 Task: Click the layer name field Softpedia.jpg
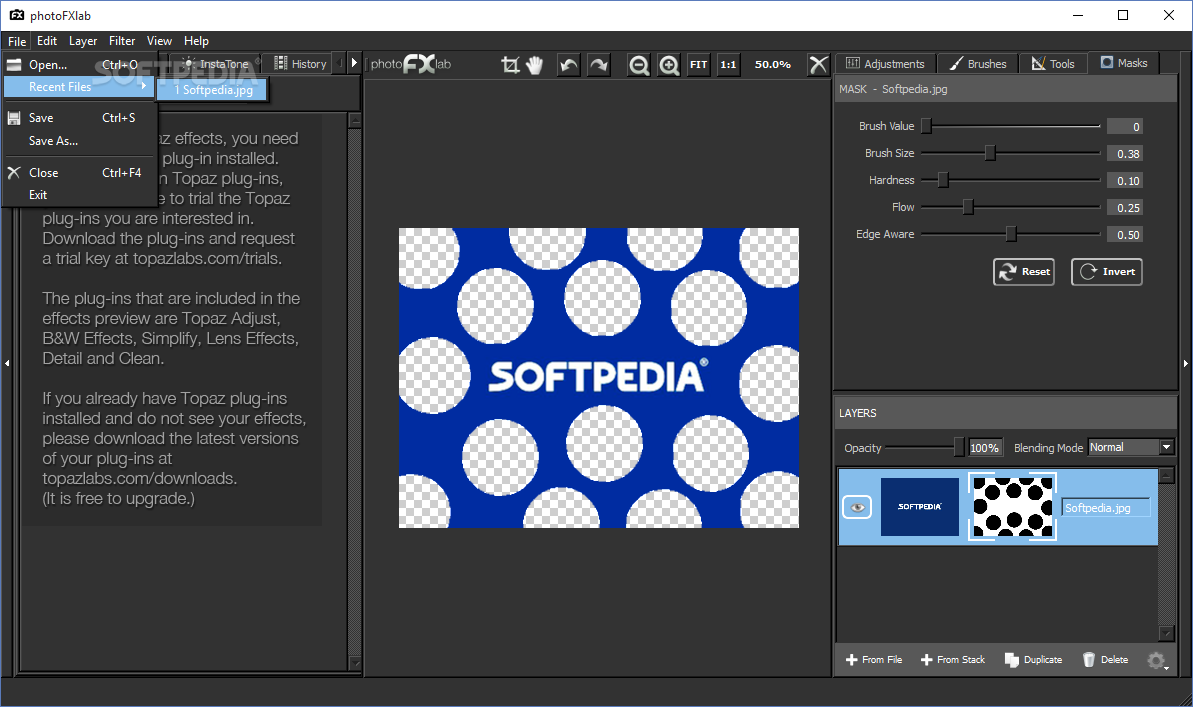pos(1106,508)
